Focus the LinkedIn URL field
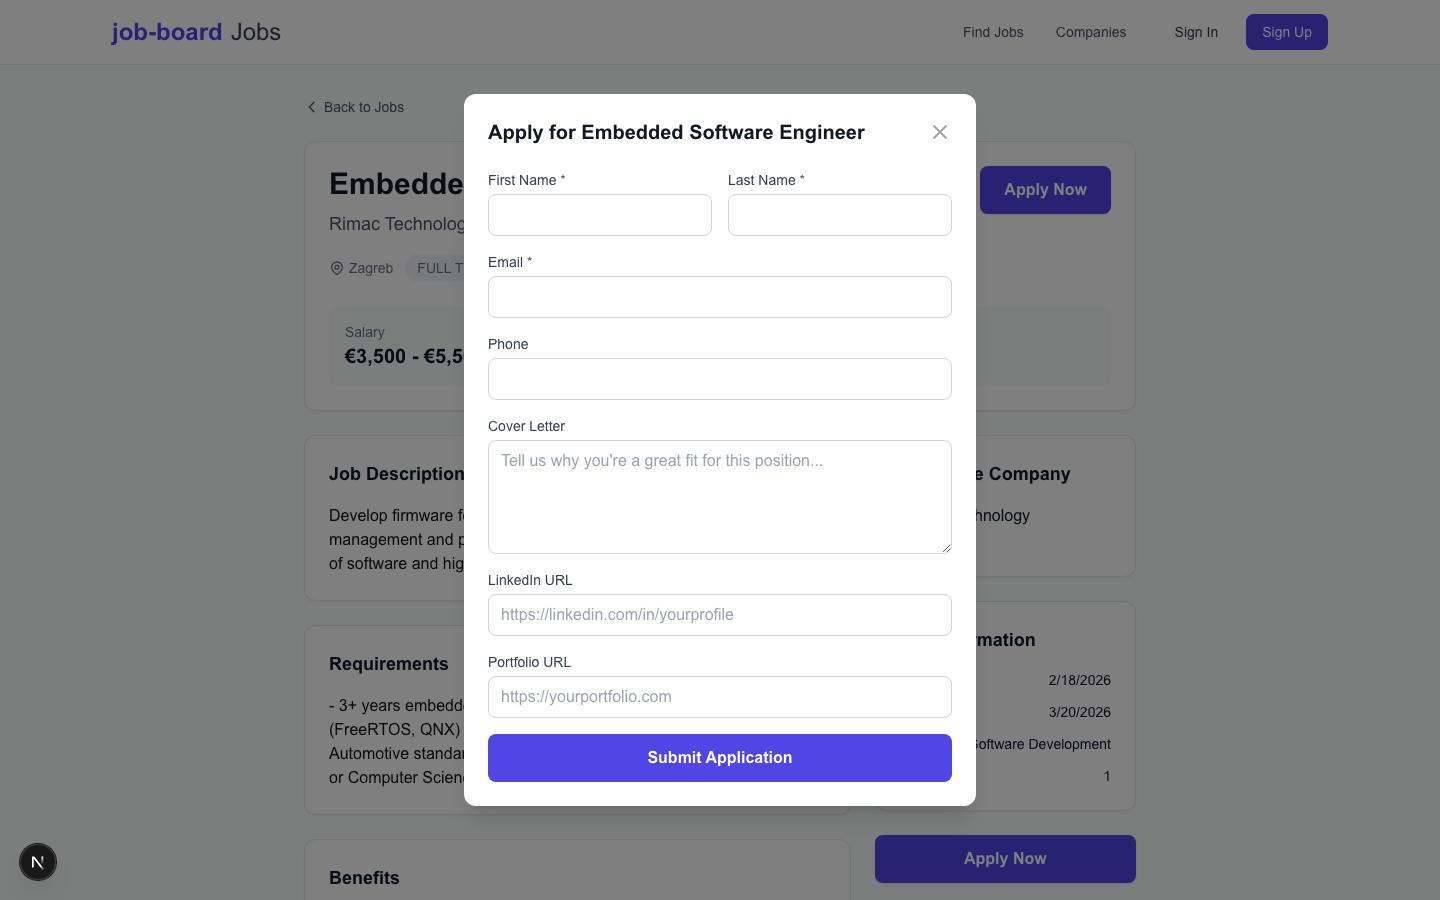1440x900 pixels. click(719, 614)
